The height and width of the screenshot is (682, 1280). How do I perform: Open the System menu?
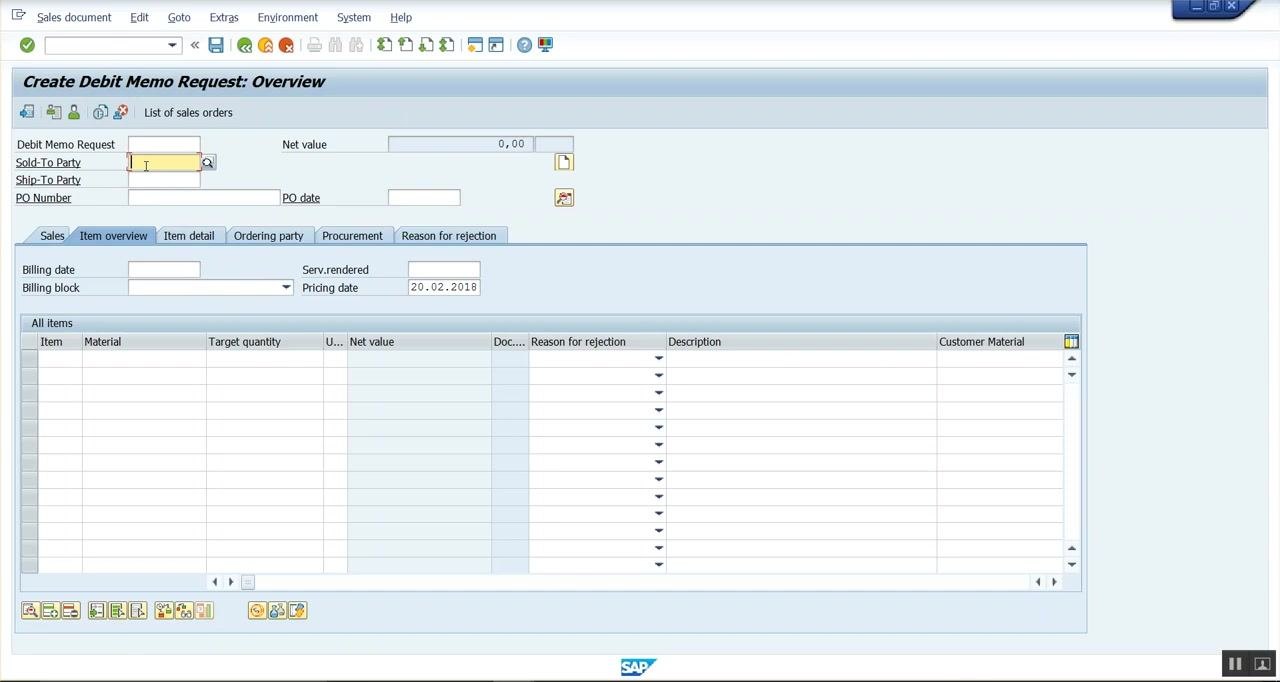(354, 17)
